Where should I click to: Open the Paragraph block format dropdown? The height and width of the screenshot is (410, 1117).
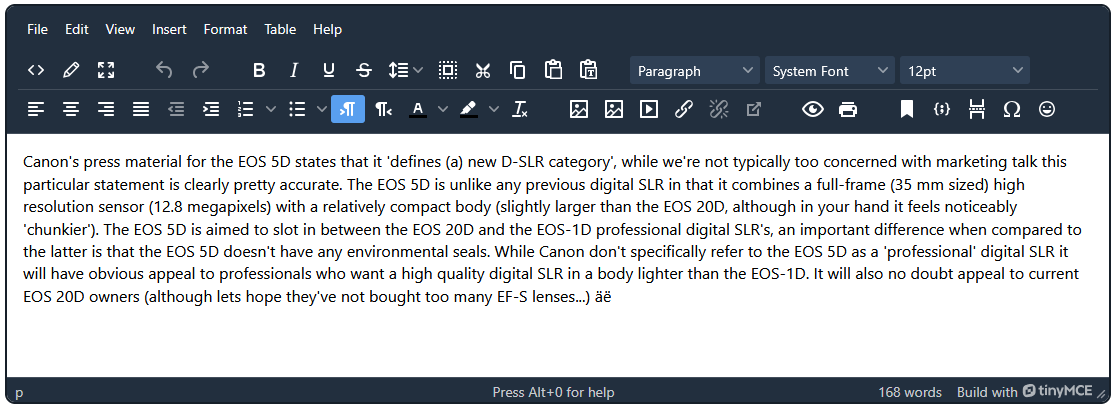695,71
